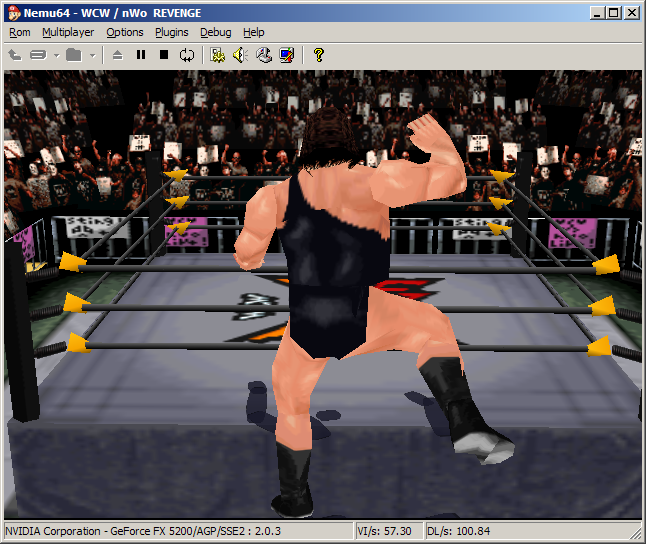Click the eject ROM icon

(x=117, y=55)
